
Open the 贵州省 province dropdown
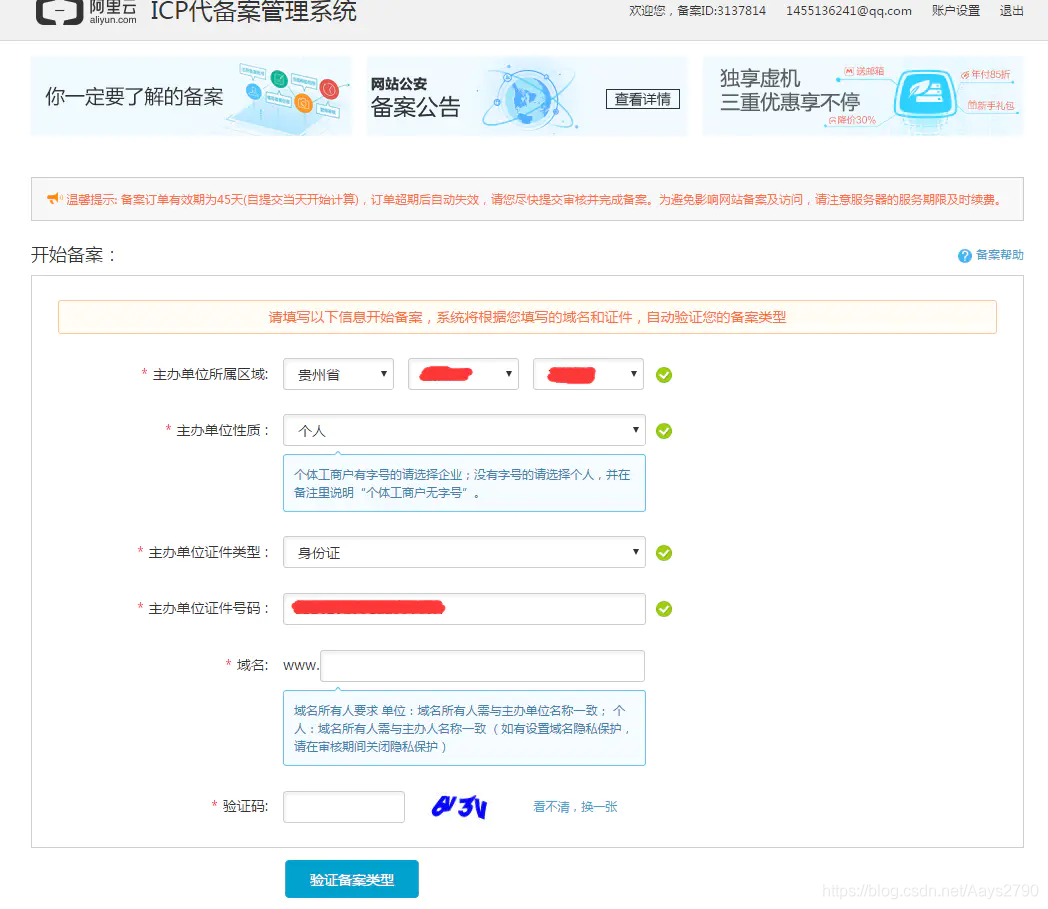coord(338,374)
